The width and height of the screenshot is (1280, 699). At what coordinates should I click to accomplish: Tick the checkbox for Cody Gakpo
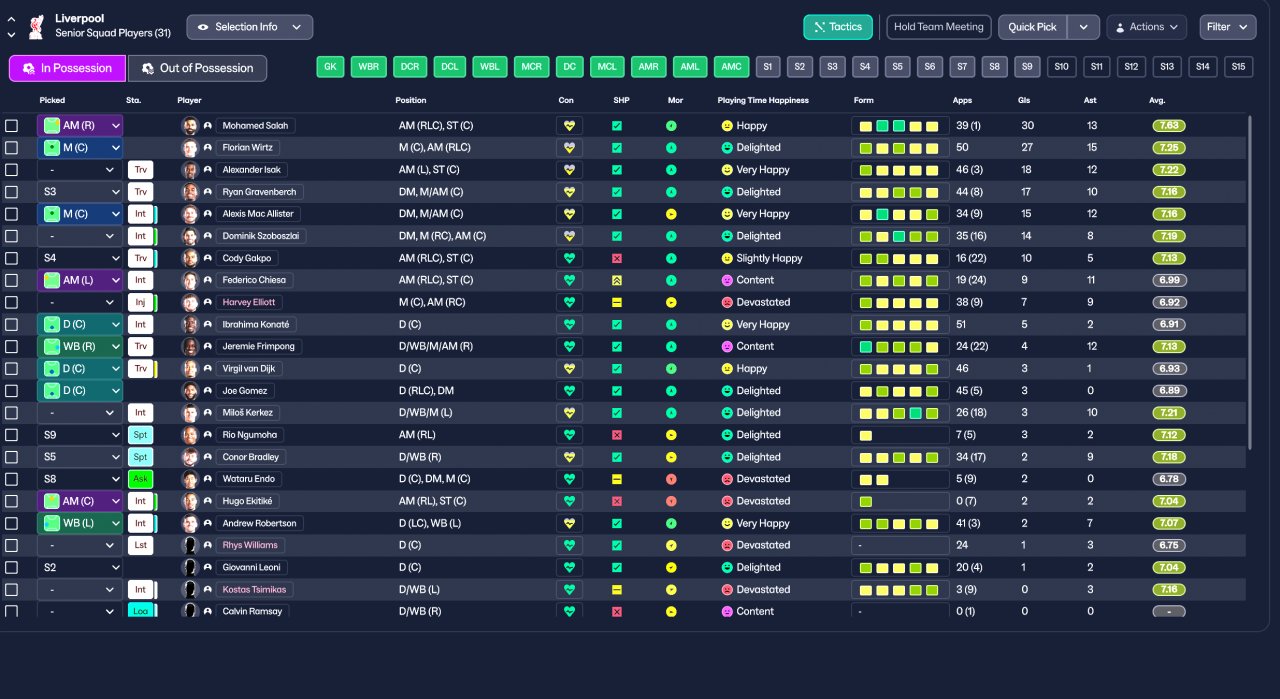(x=11, y=258)
